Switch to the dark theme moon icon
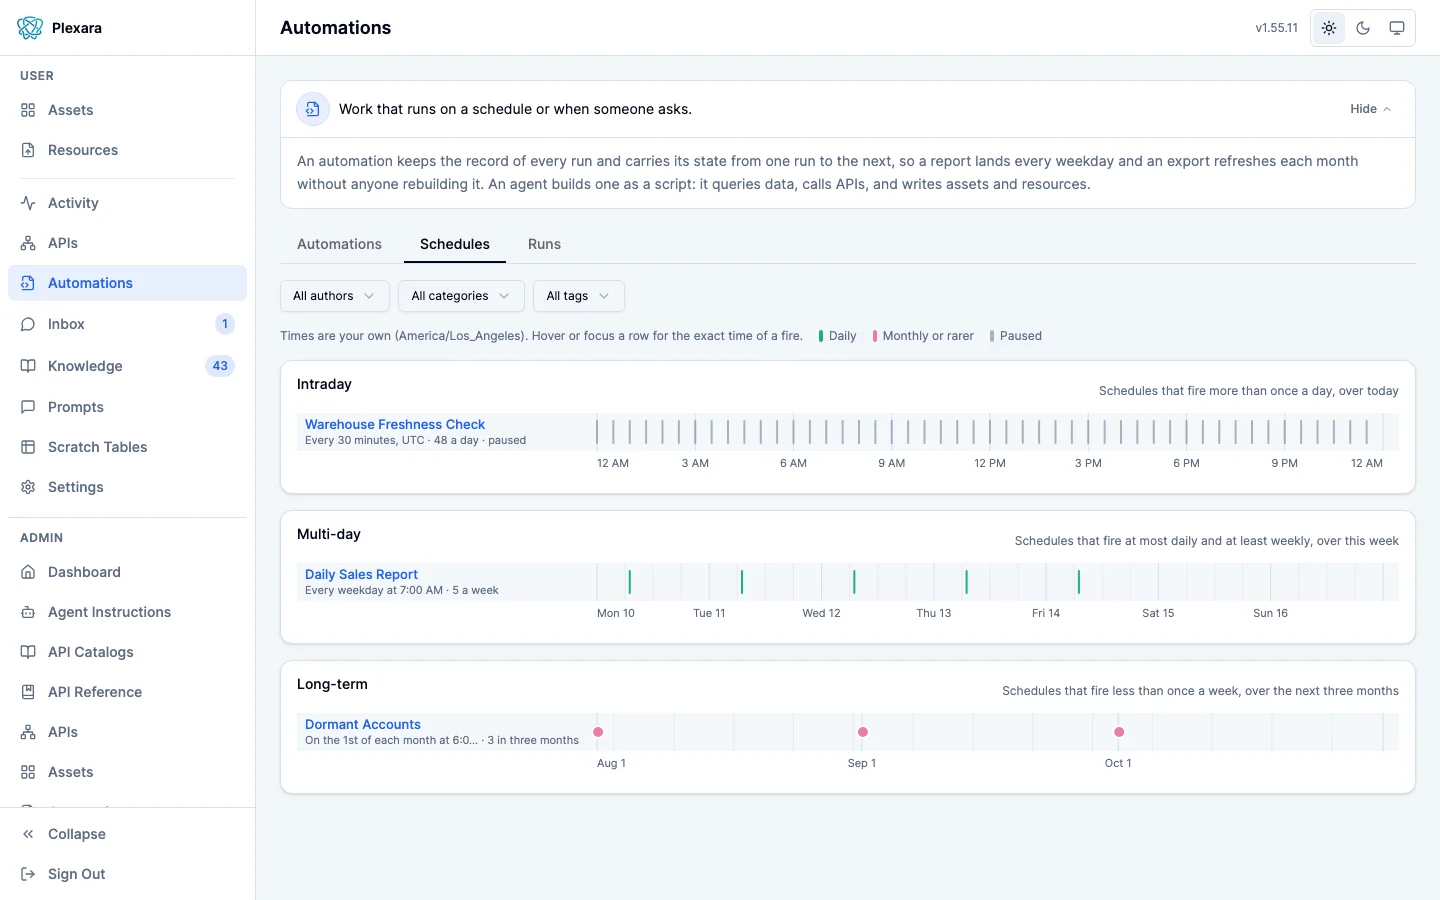The height and width of the screenshot is (900, 1440). coord(1363,28)
